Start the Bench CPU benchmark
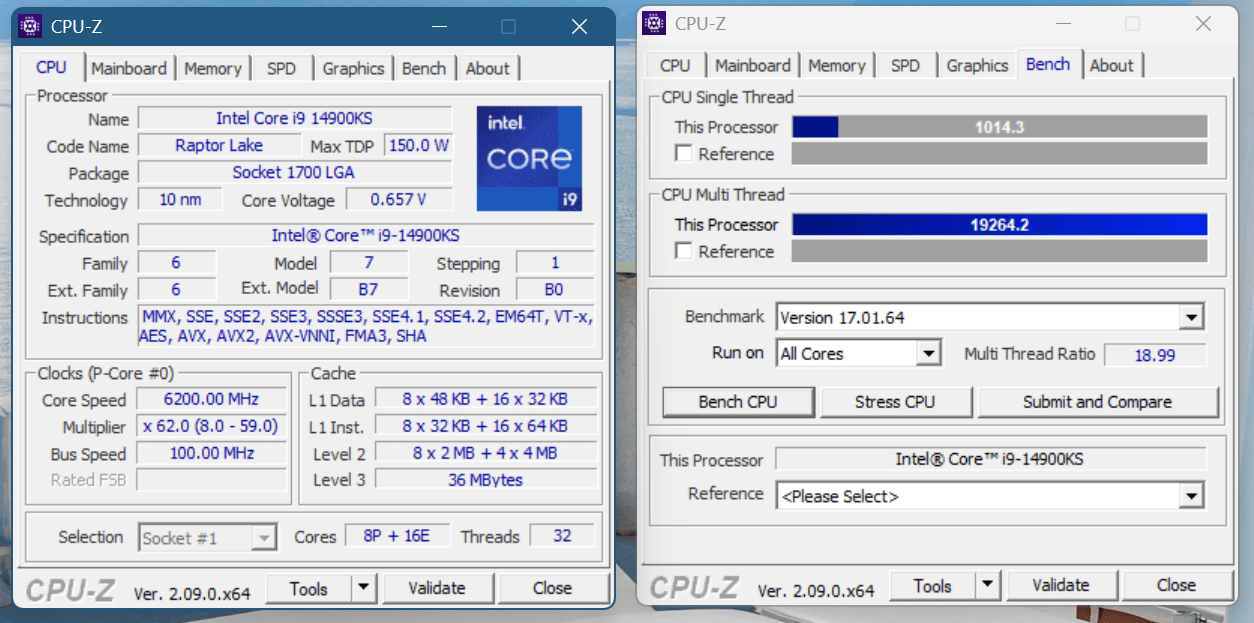 738,402
